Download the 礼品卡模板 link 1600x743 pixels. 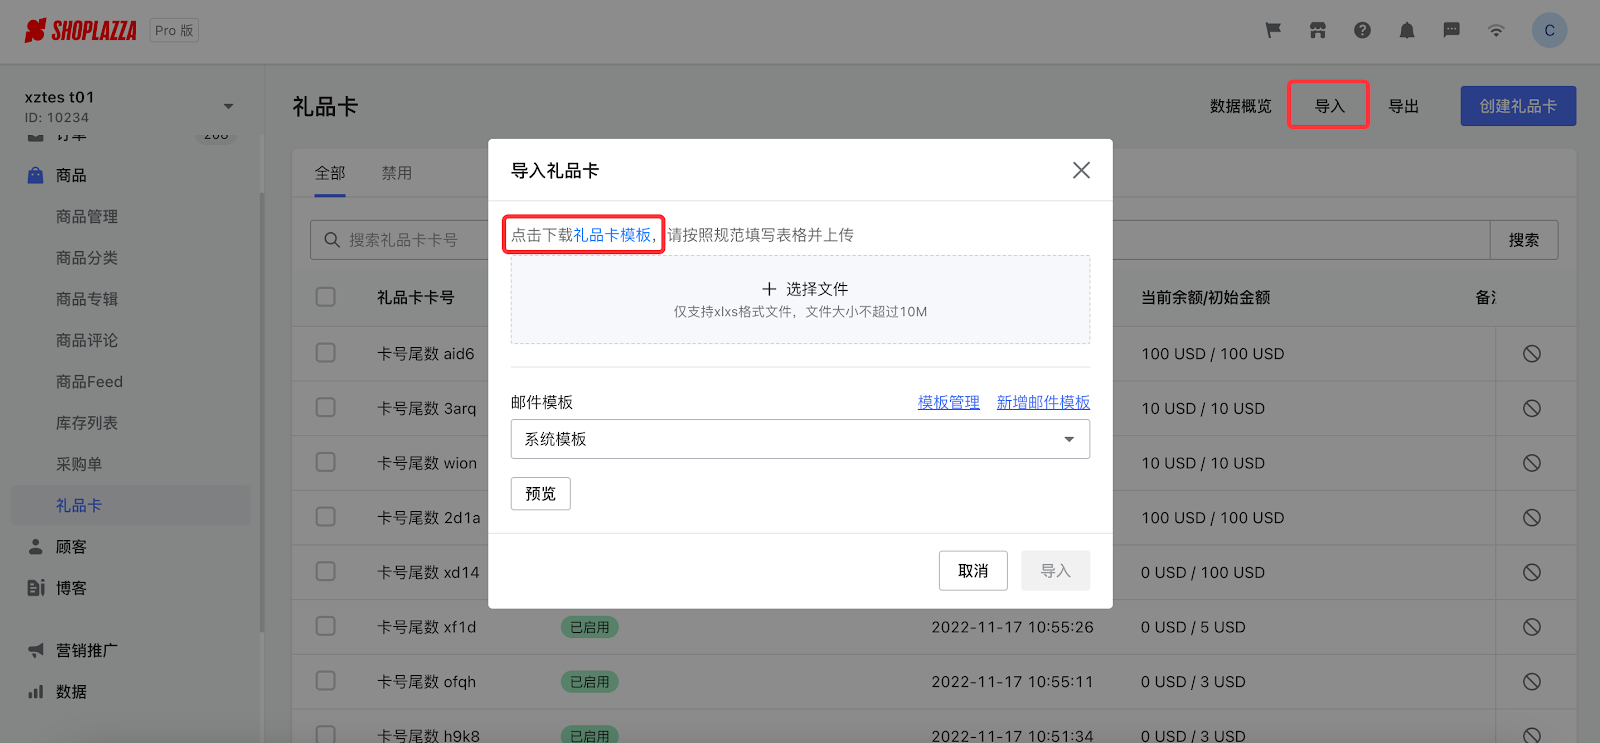[x=612, y=235]
